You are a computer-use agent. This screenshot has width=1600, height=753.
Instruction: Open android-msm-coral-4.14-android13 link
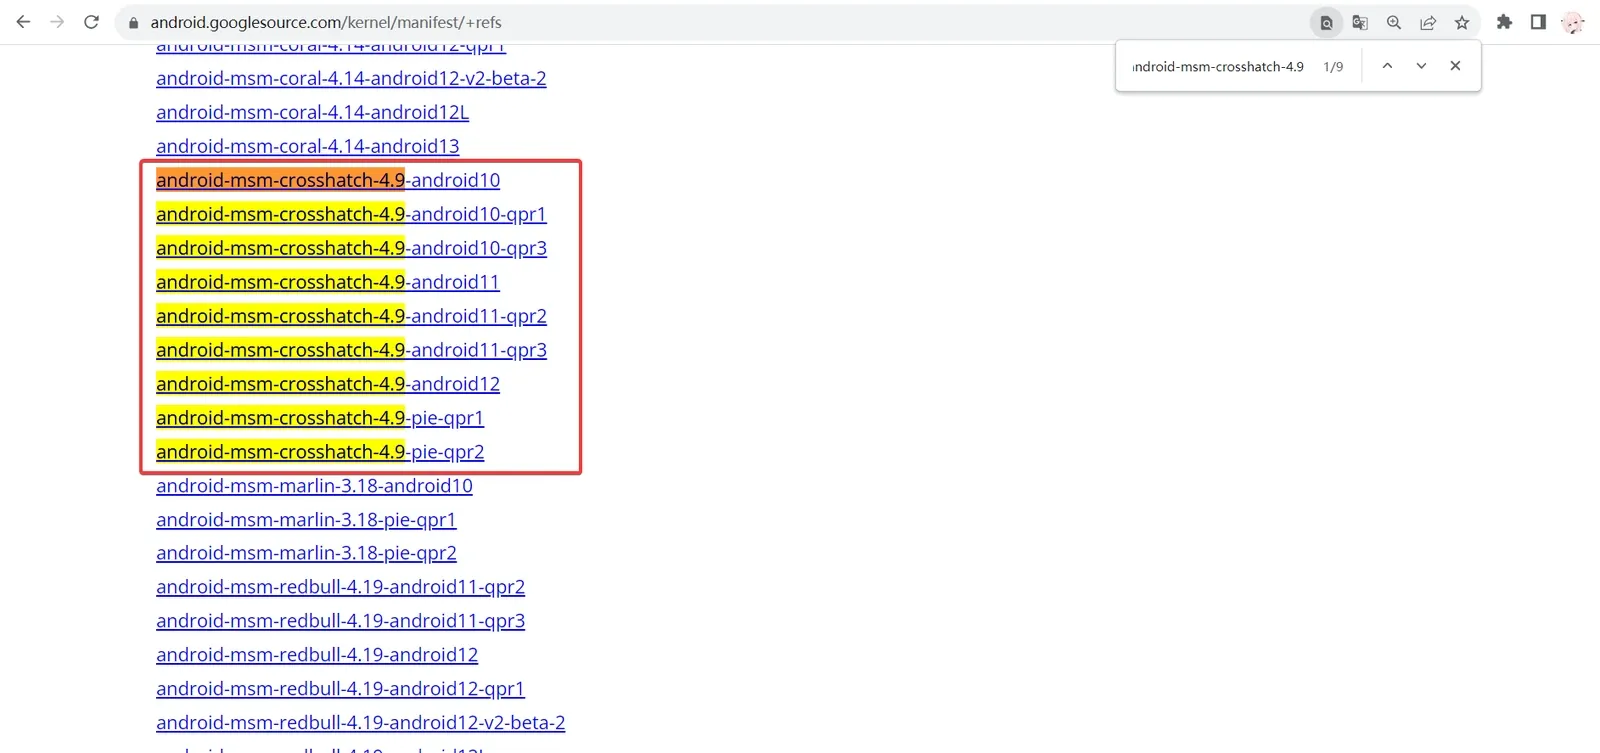pyautogui.click(x=308, y=146)
